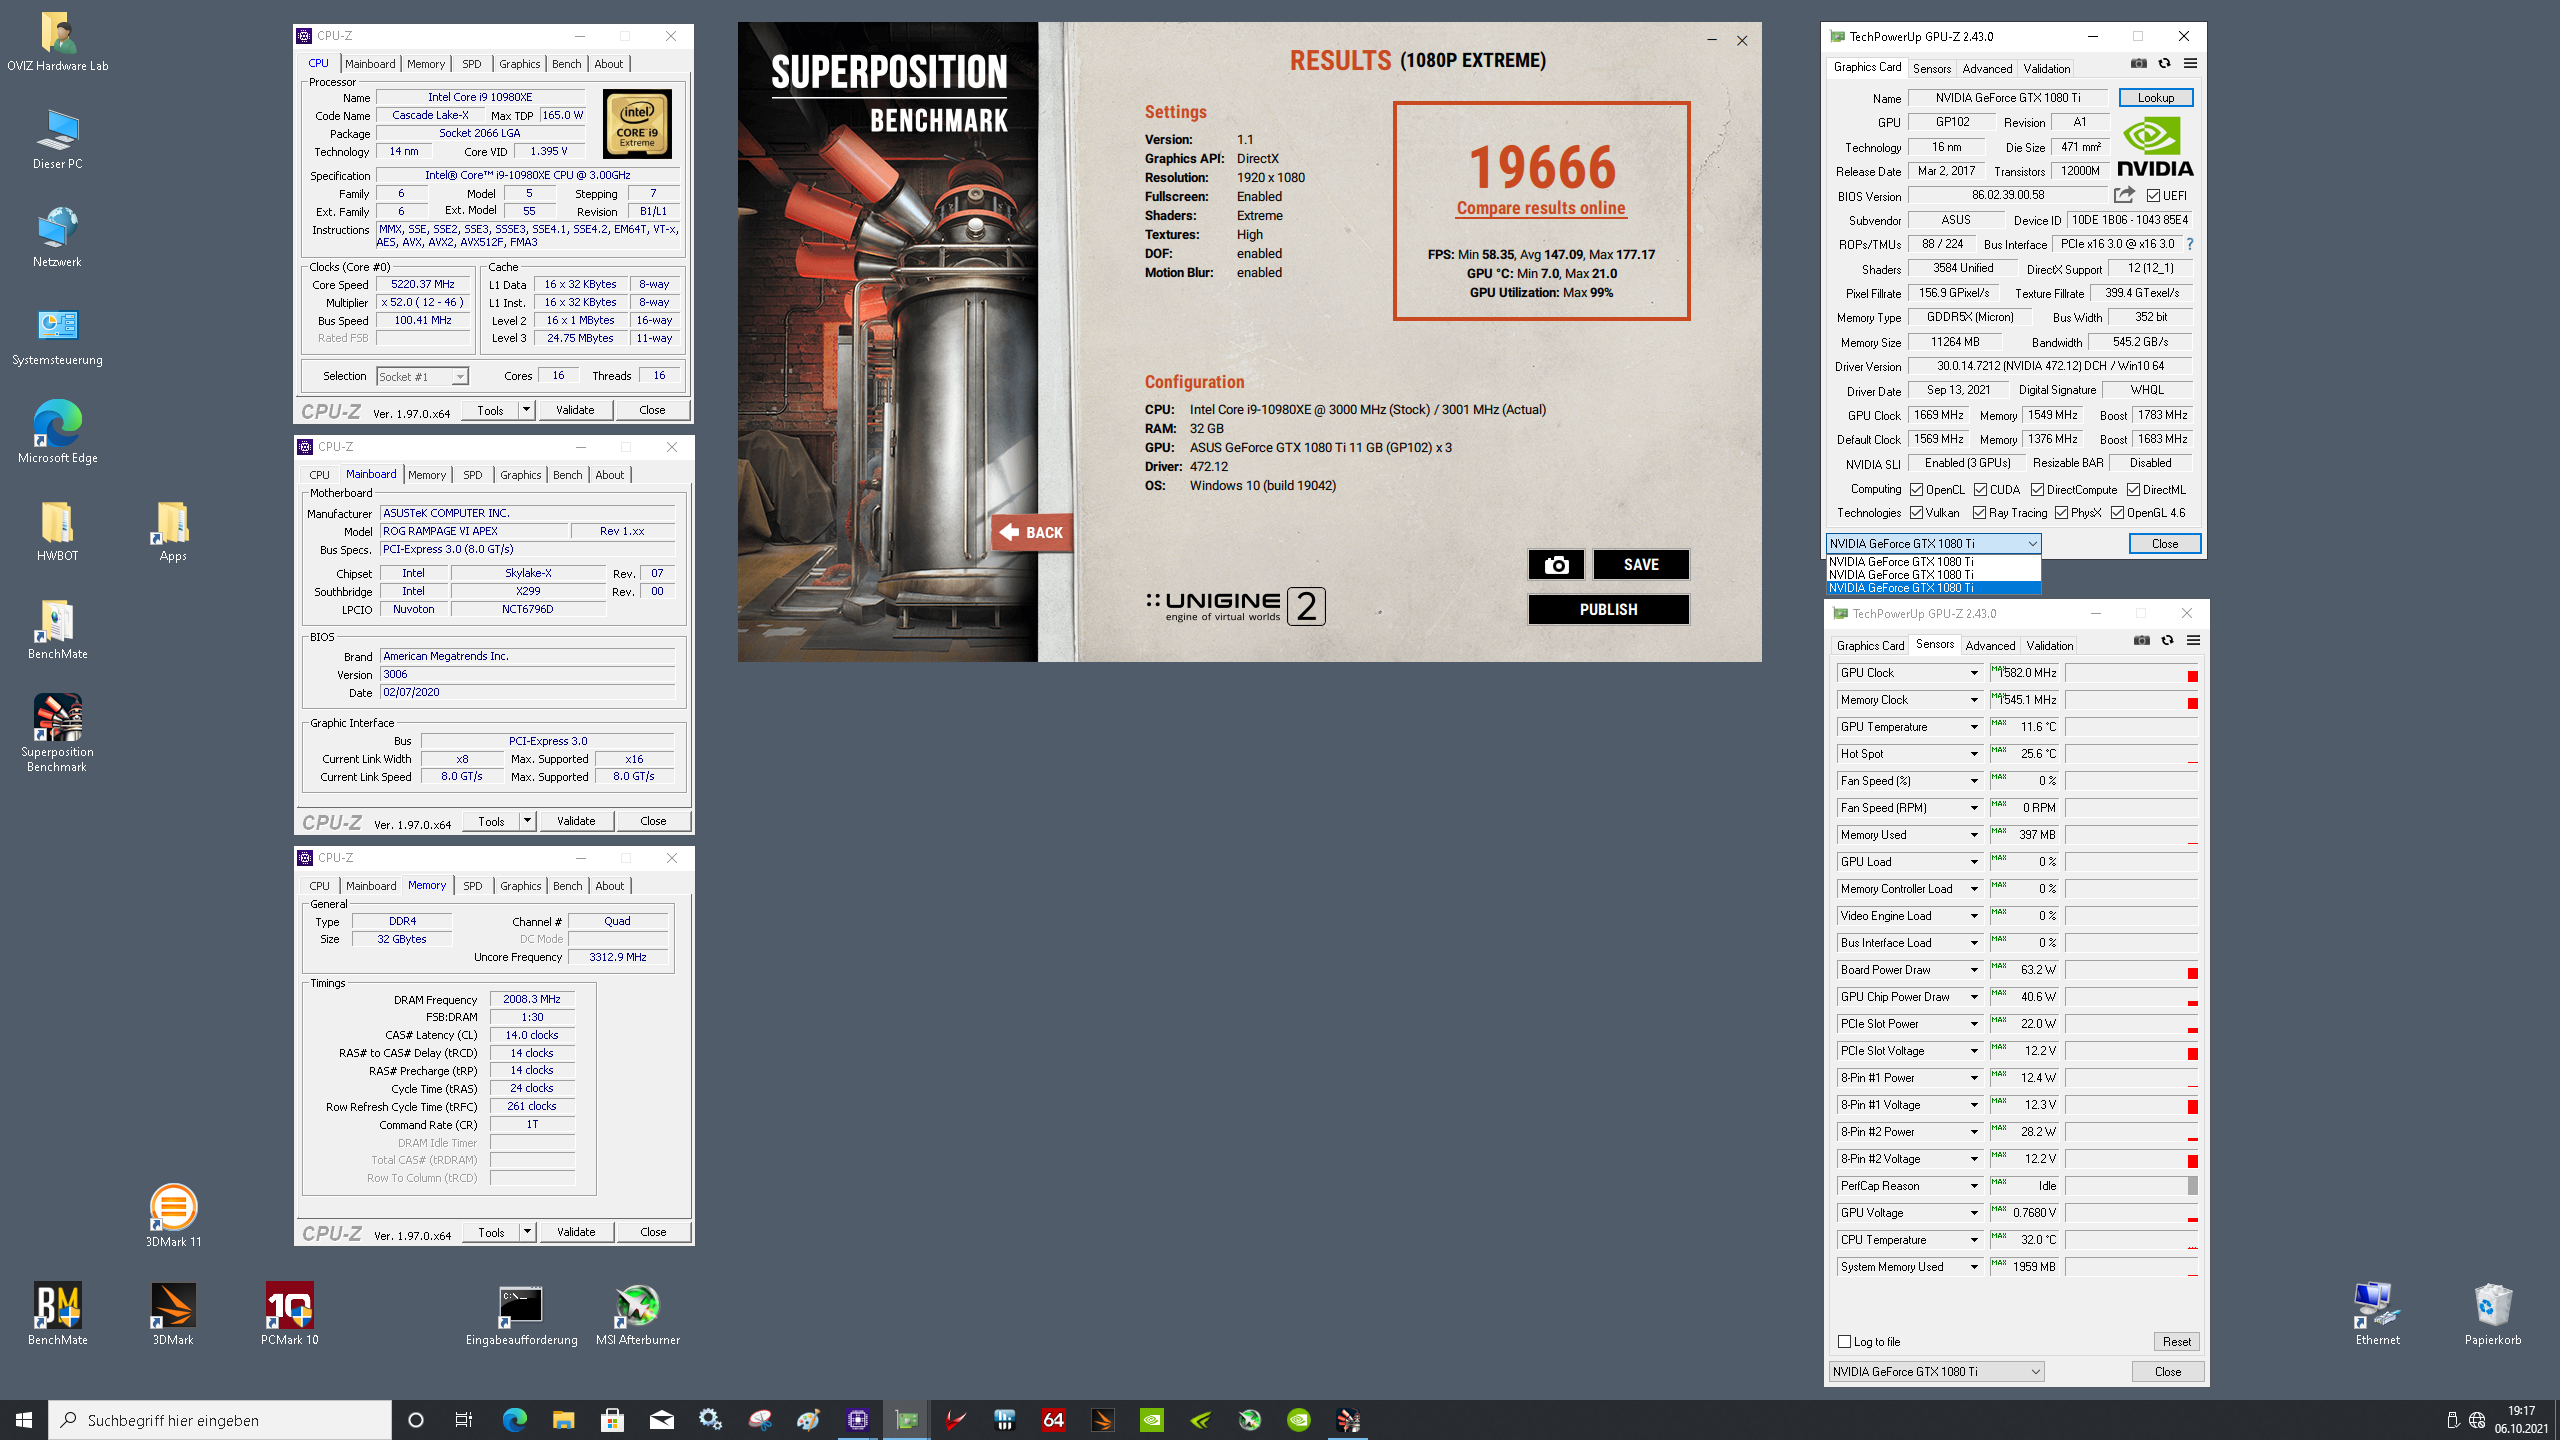
Task: Toggle the Ray Tracing checkbox
Action: 1979,513
